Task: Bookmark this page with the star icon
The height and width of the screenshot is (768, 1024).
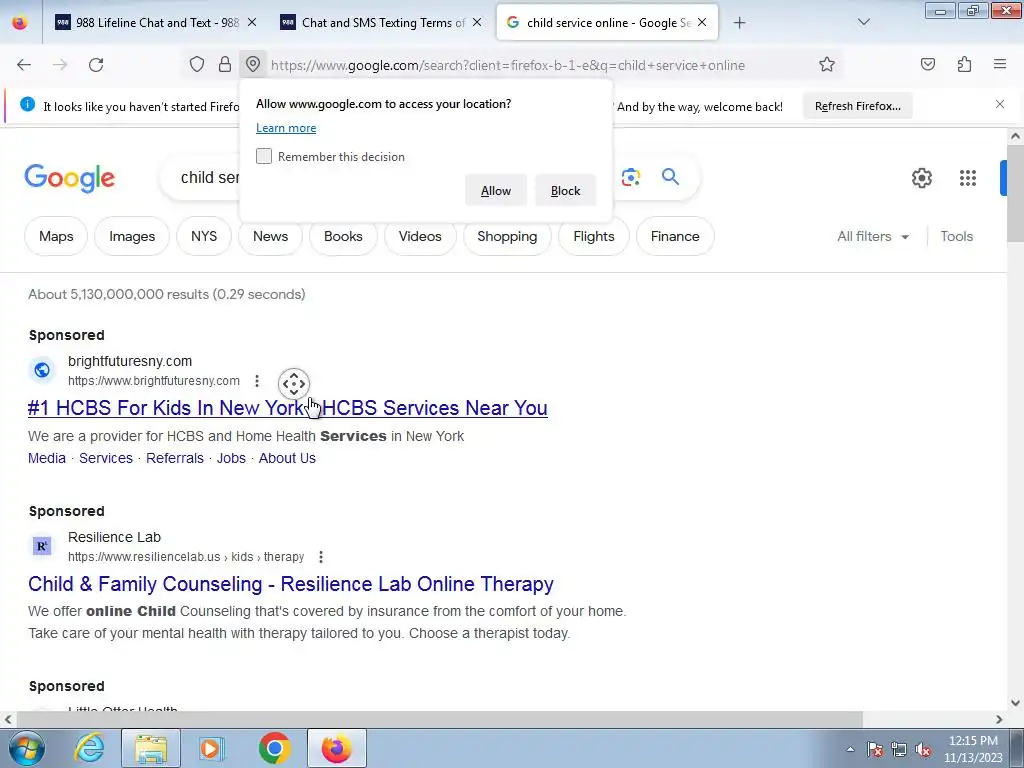Action: point(827,64)
